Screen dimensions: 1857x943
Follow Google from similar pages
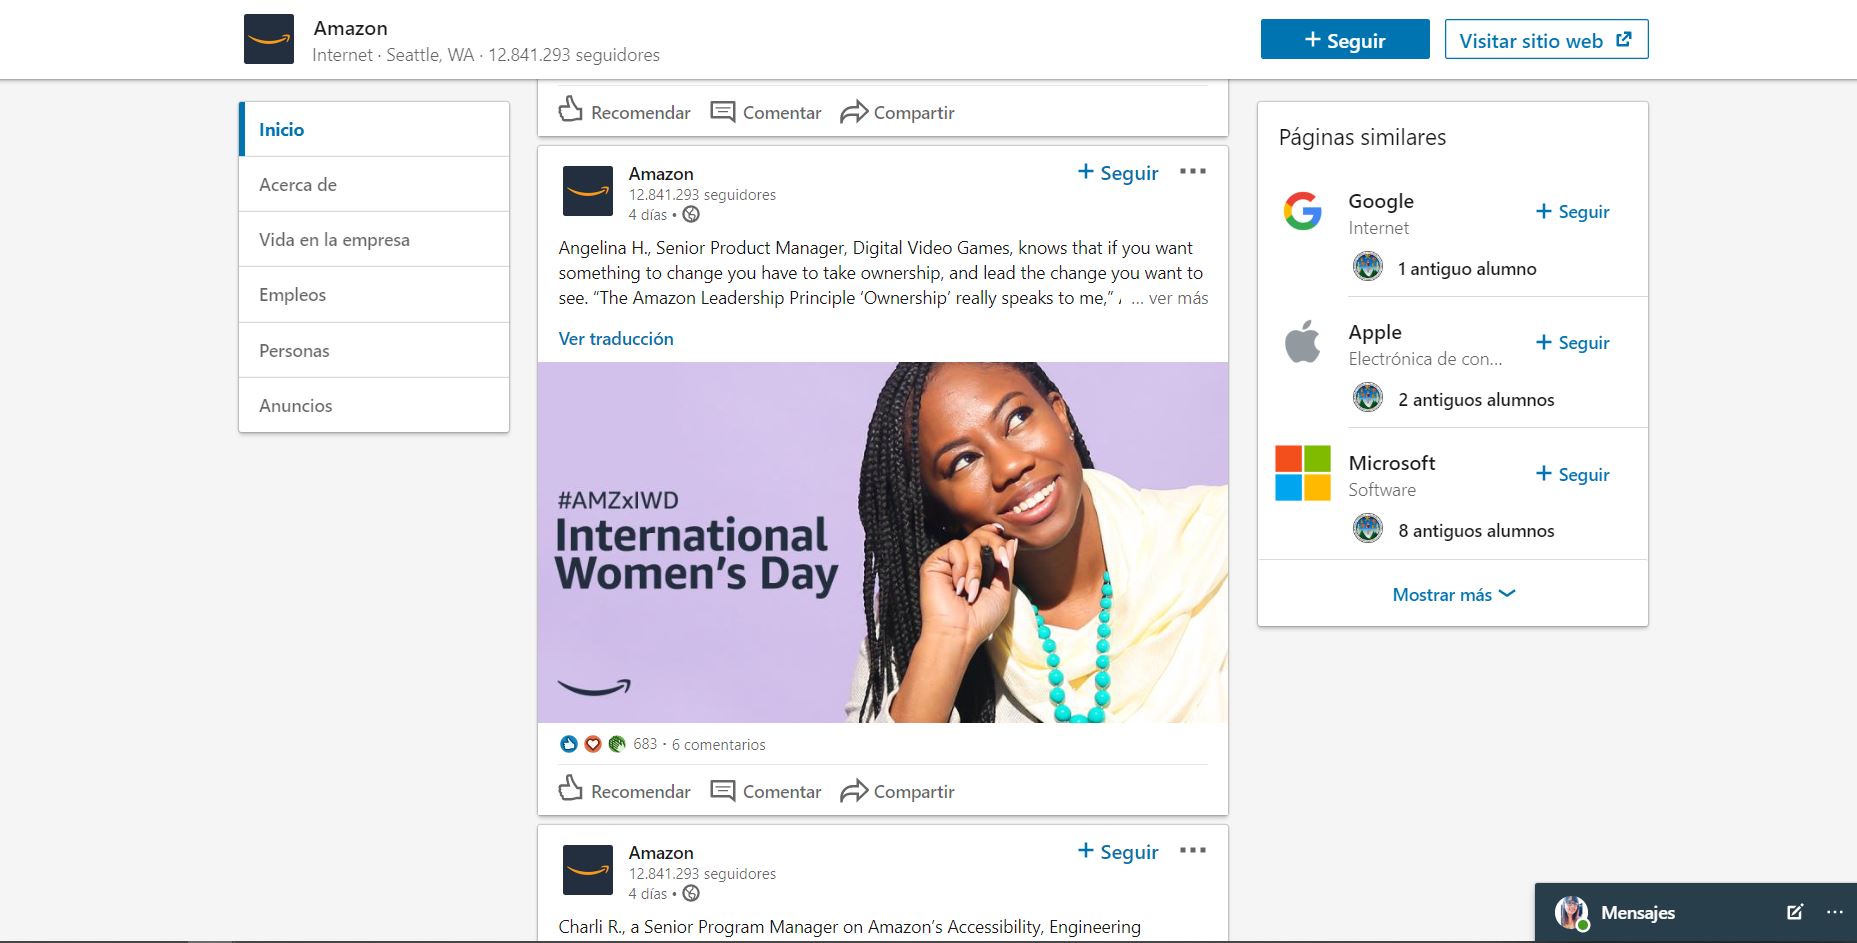[1572, 212]
